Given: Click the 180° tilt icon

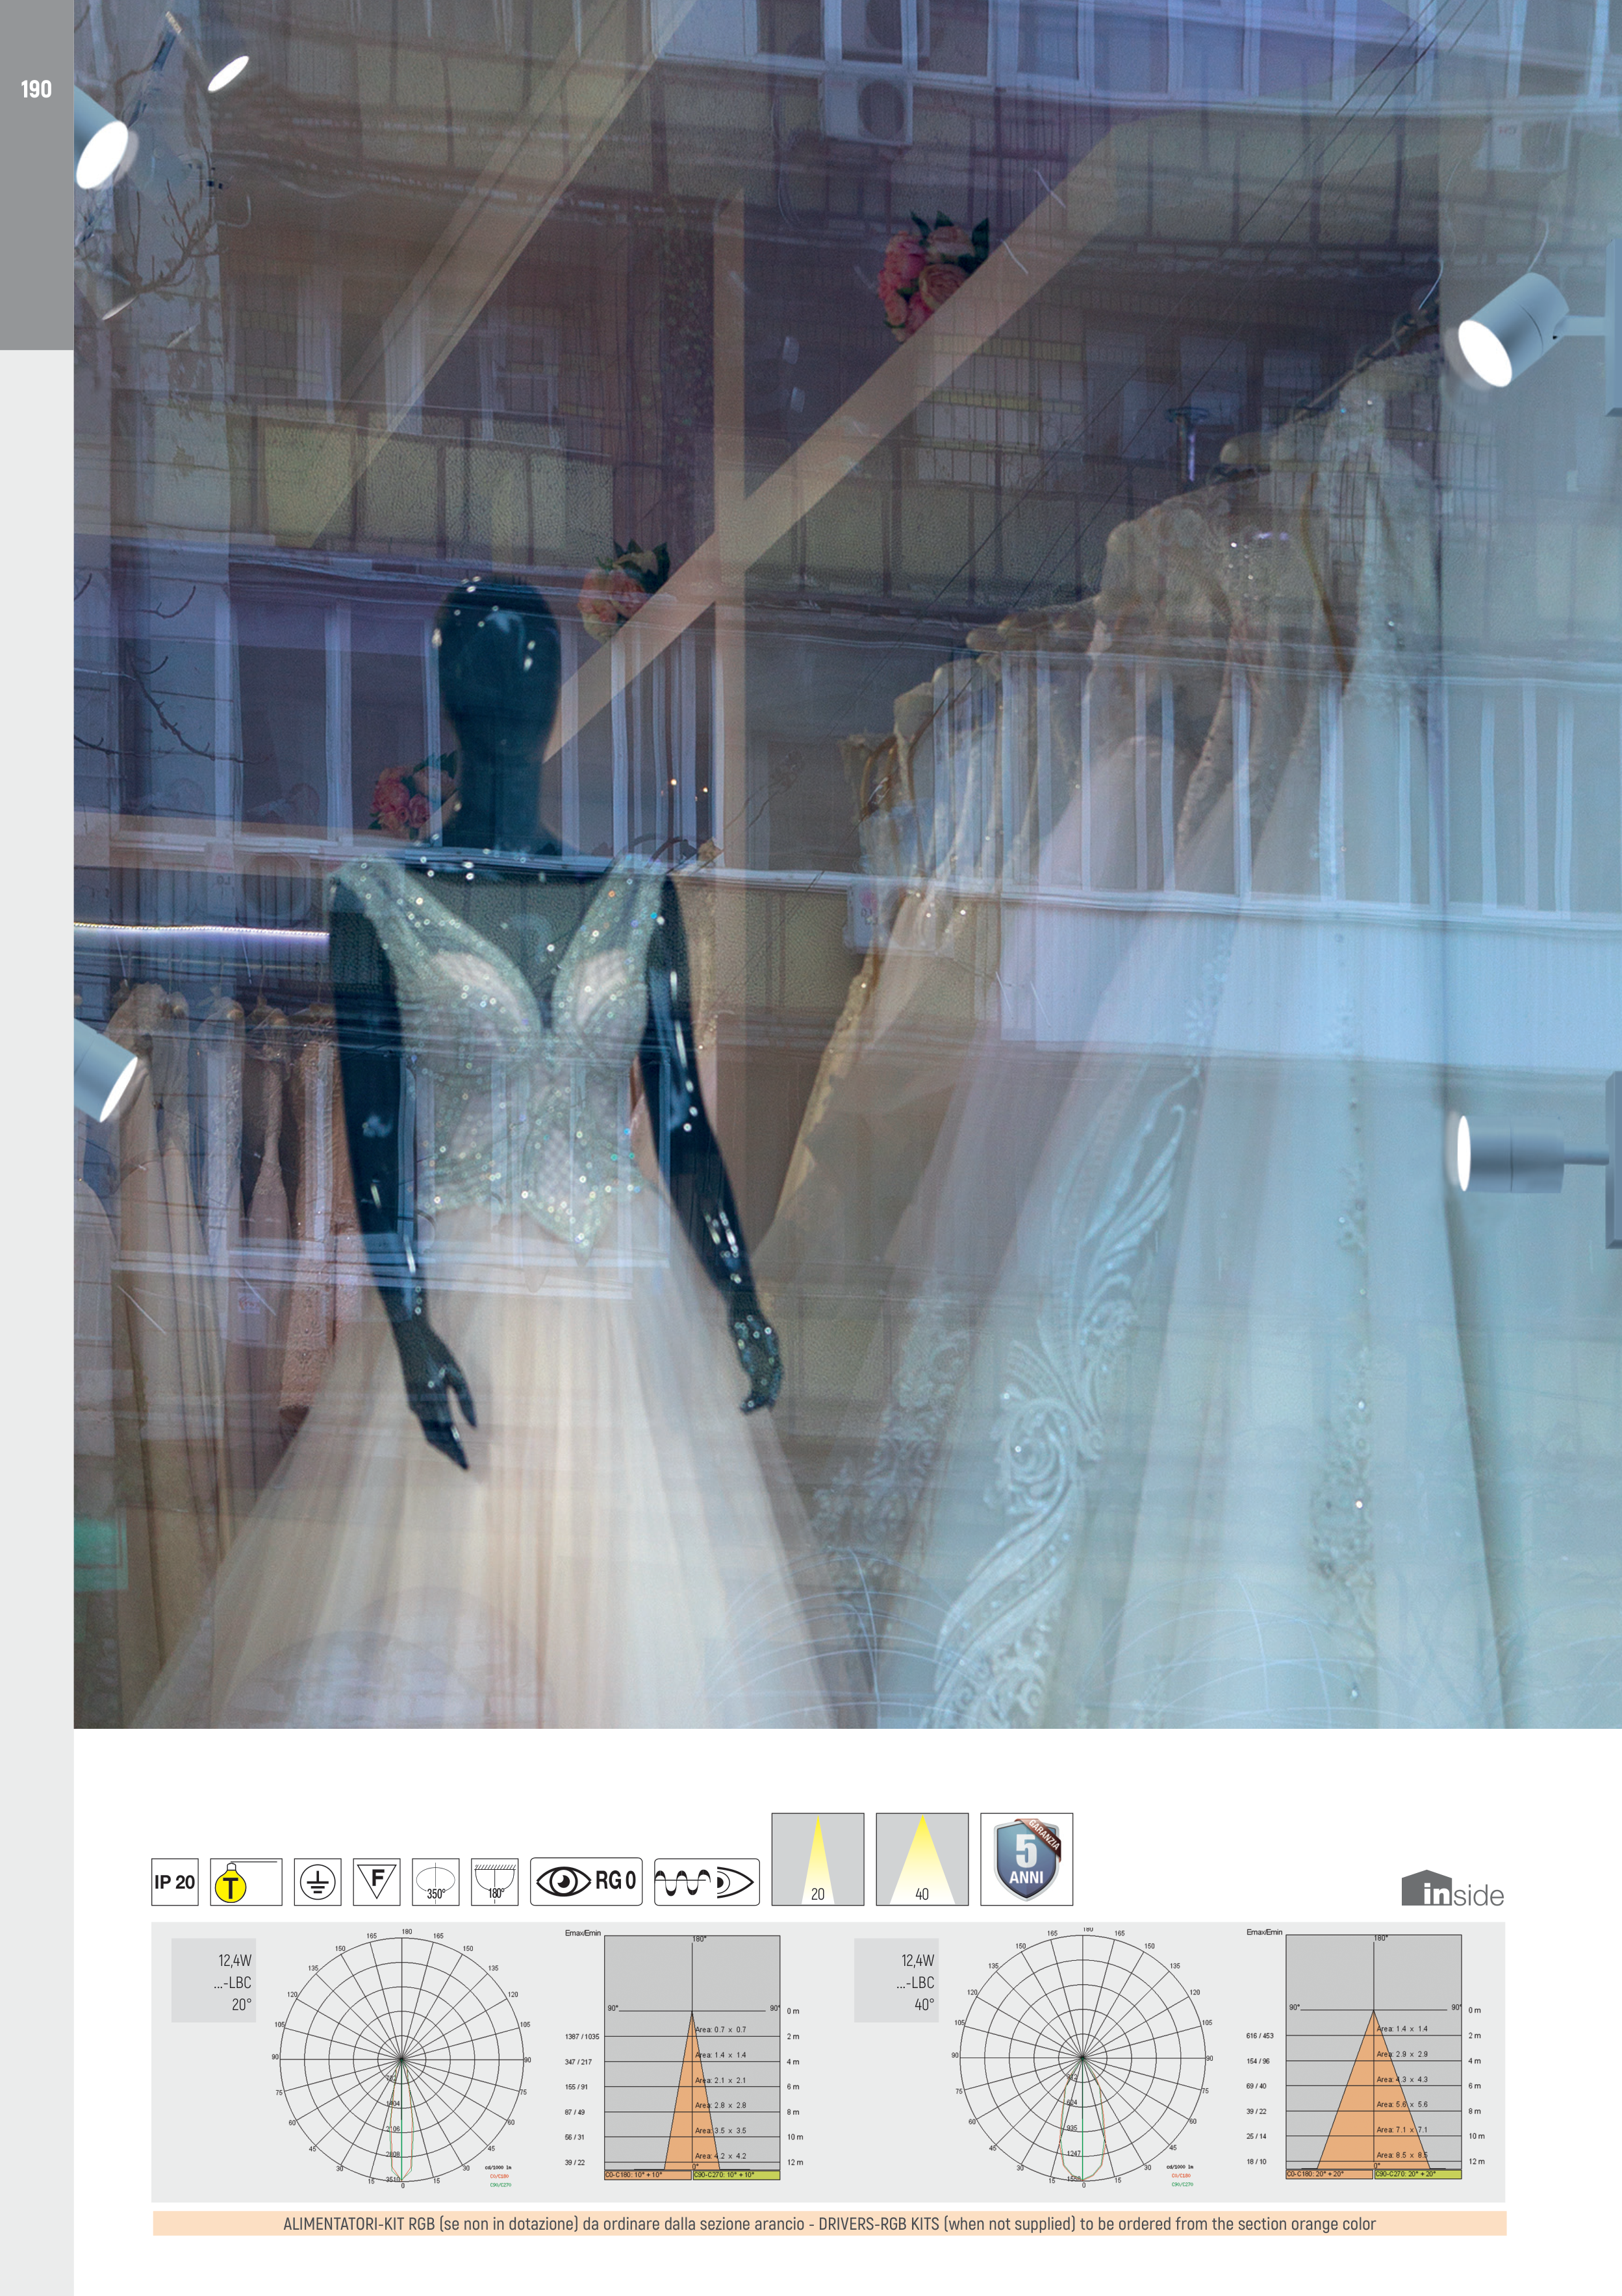Looking at the screenshot, I should [x=494, y=1882].
